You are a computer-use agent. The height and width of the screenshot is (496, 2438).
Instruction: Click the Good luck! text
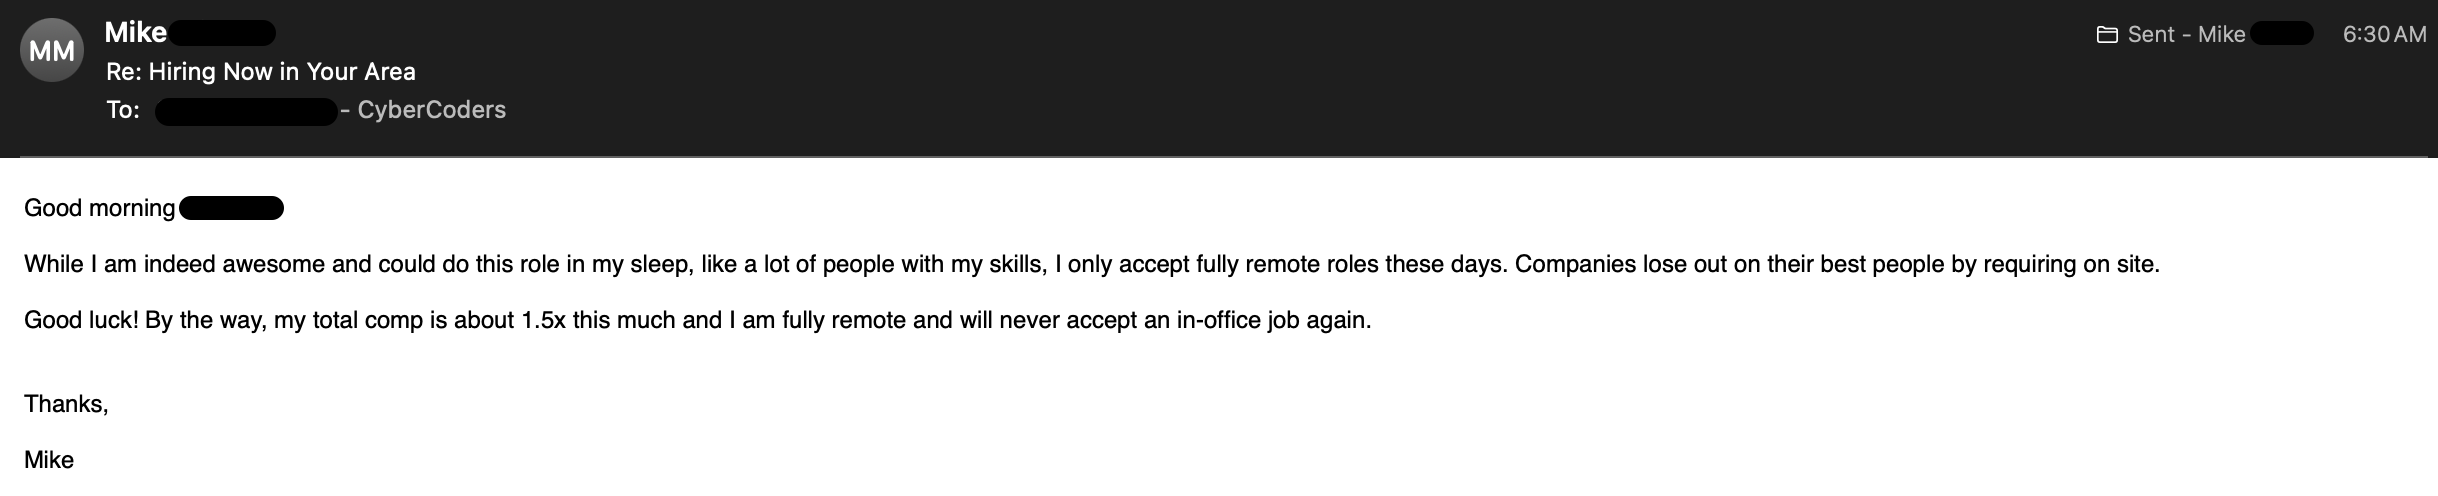coord(80,321)
